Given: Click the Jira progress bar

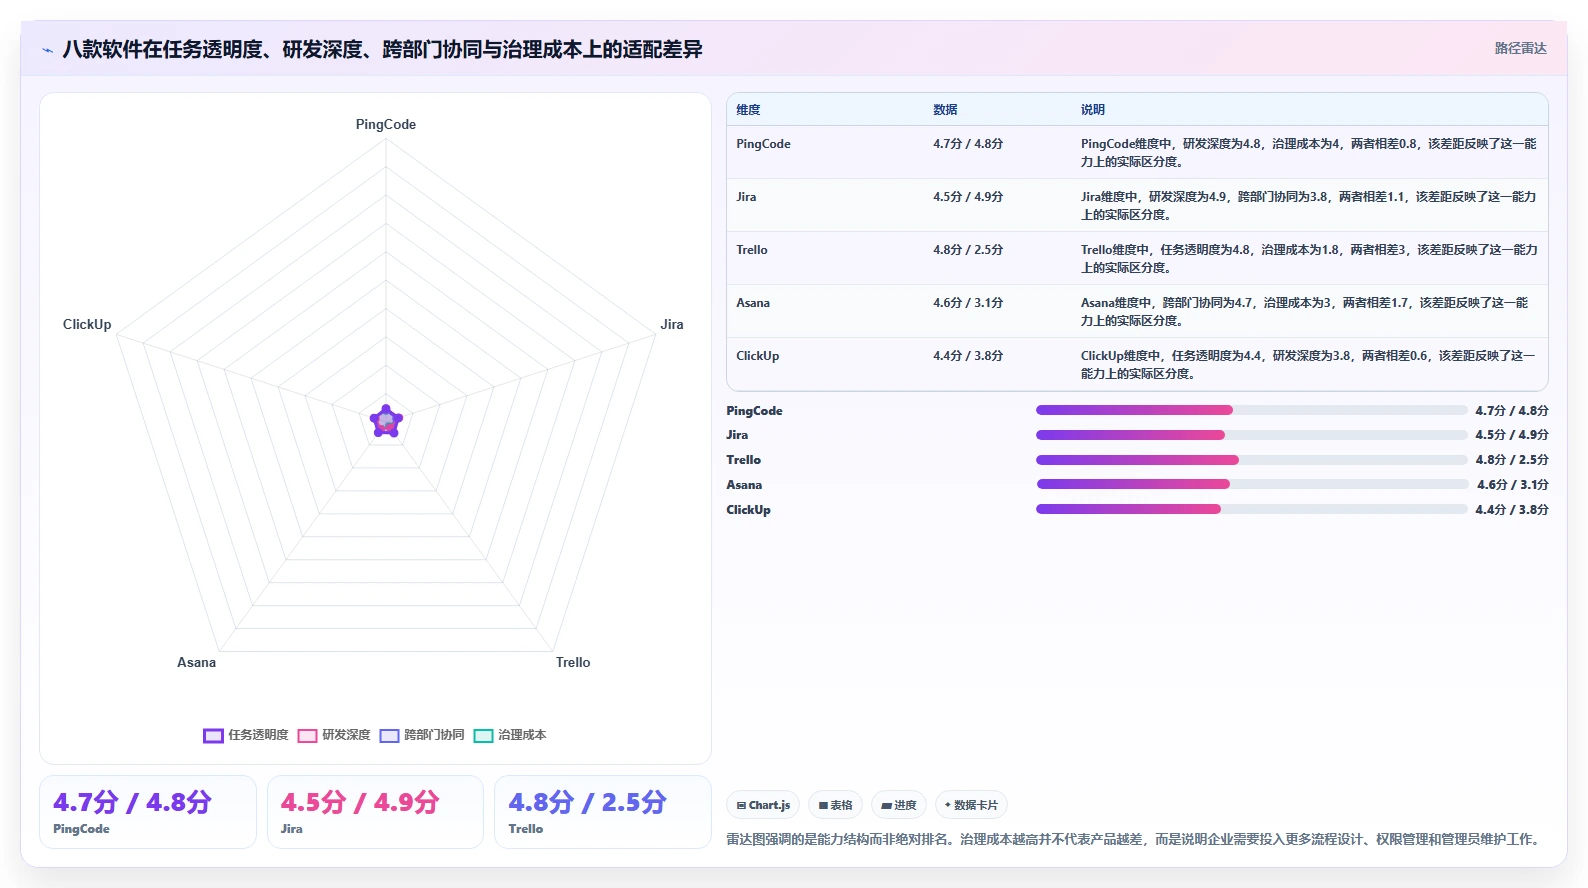Looking at the screenshot, I should click(x=1252, y=435).
